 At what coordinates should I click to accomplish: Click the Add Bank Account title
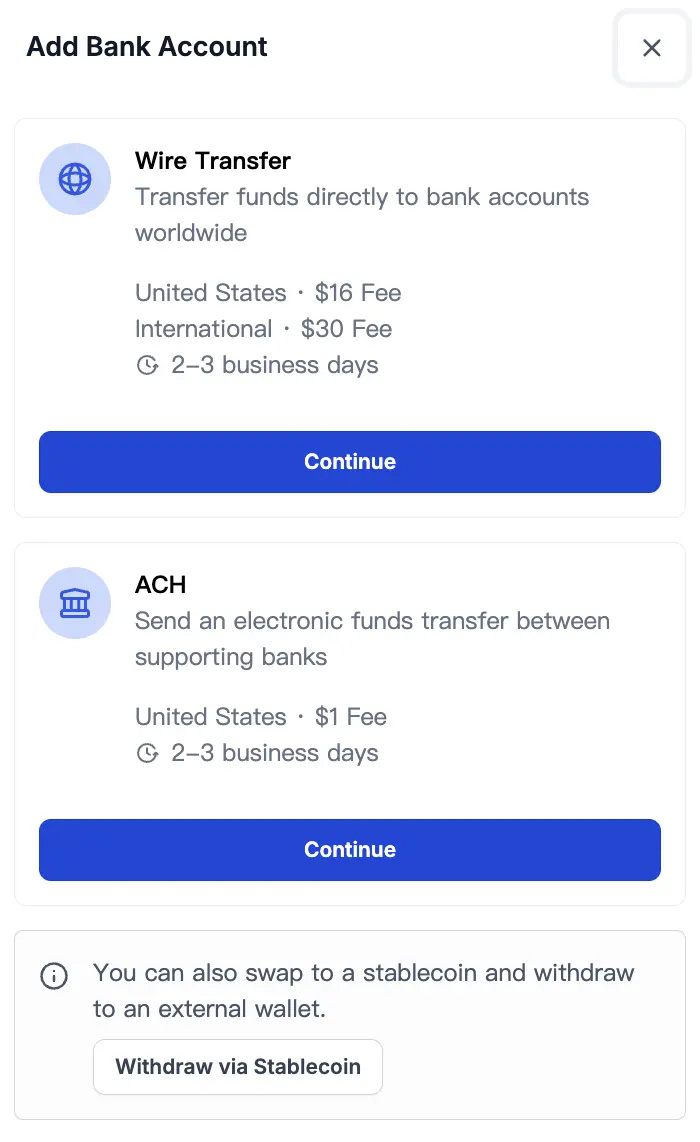click(146, 47)
